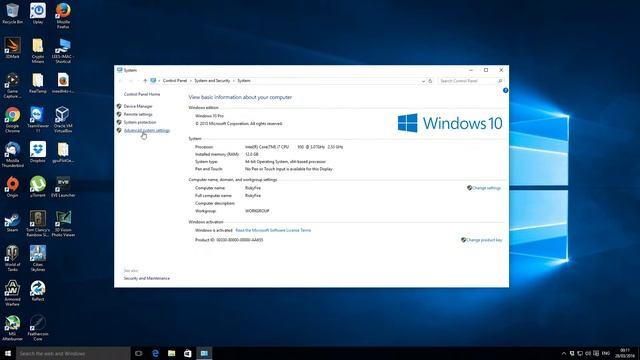The image size is (640, 360).
Task: Open the LEES-IMAC shortcut icon
Action: [63, 51]
